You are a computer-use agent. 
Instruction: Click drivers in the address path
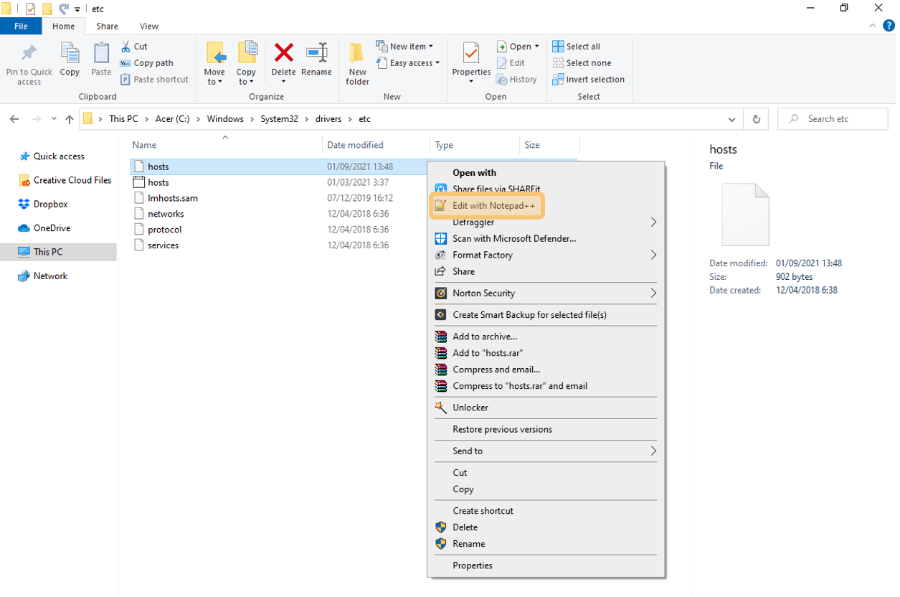click(328, 119)
